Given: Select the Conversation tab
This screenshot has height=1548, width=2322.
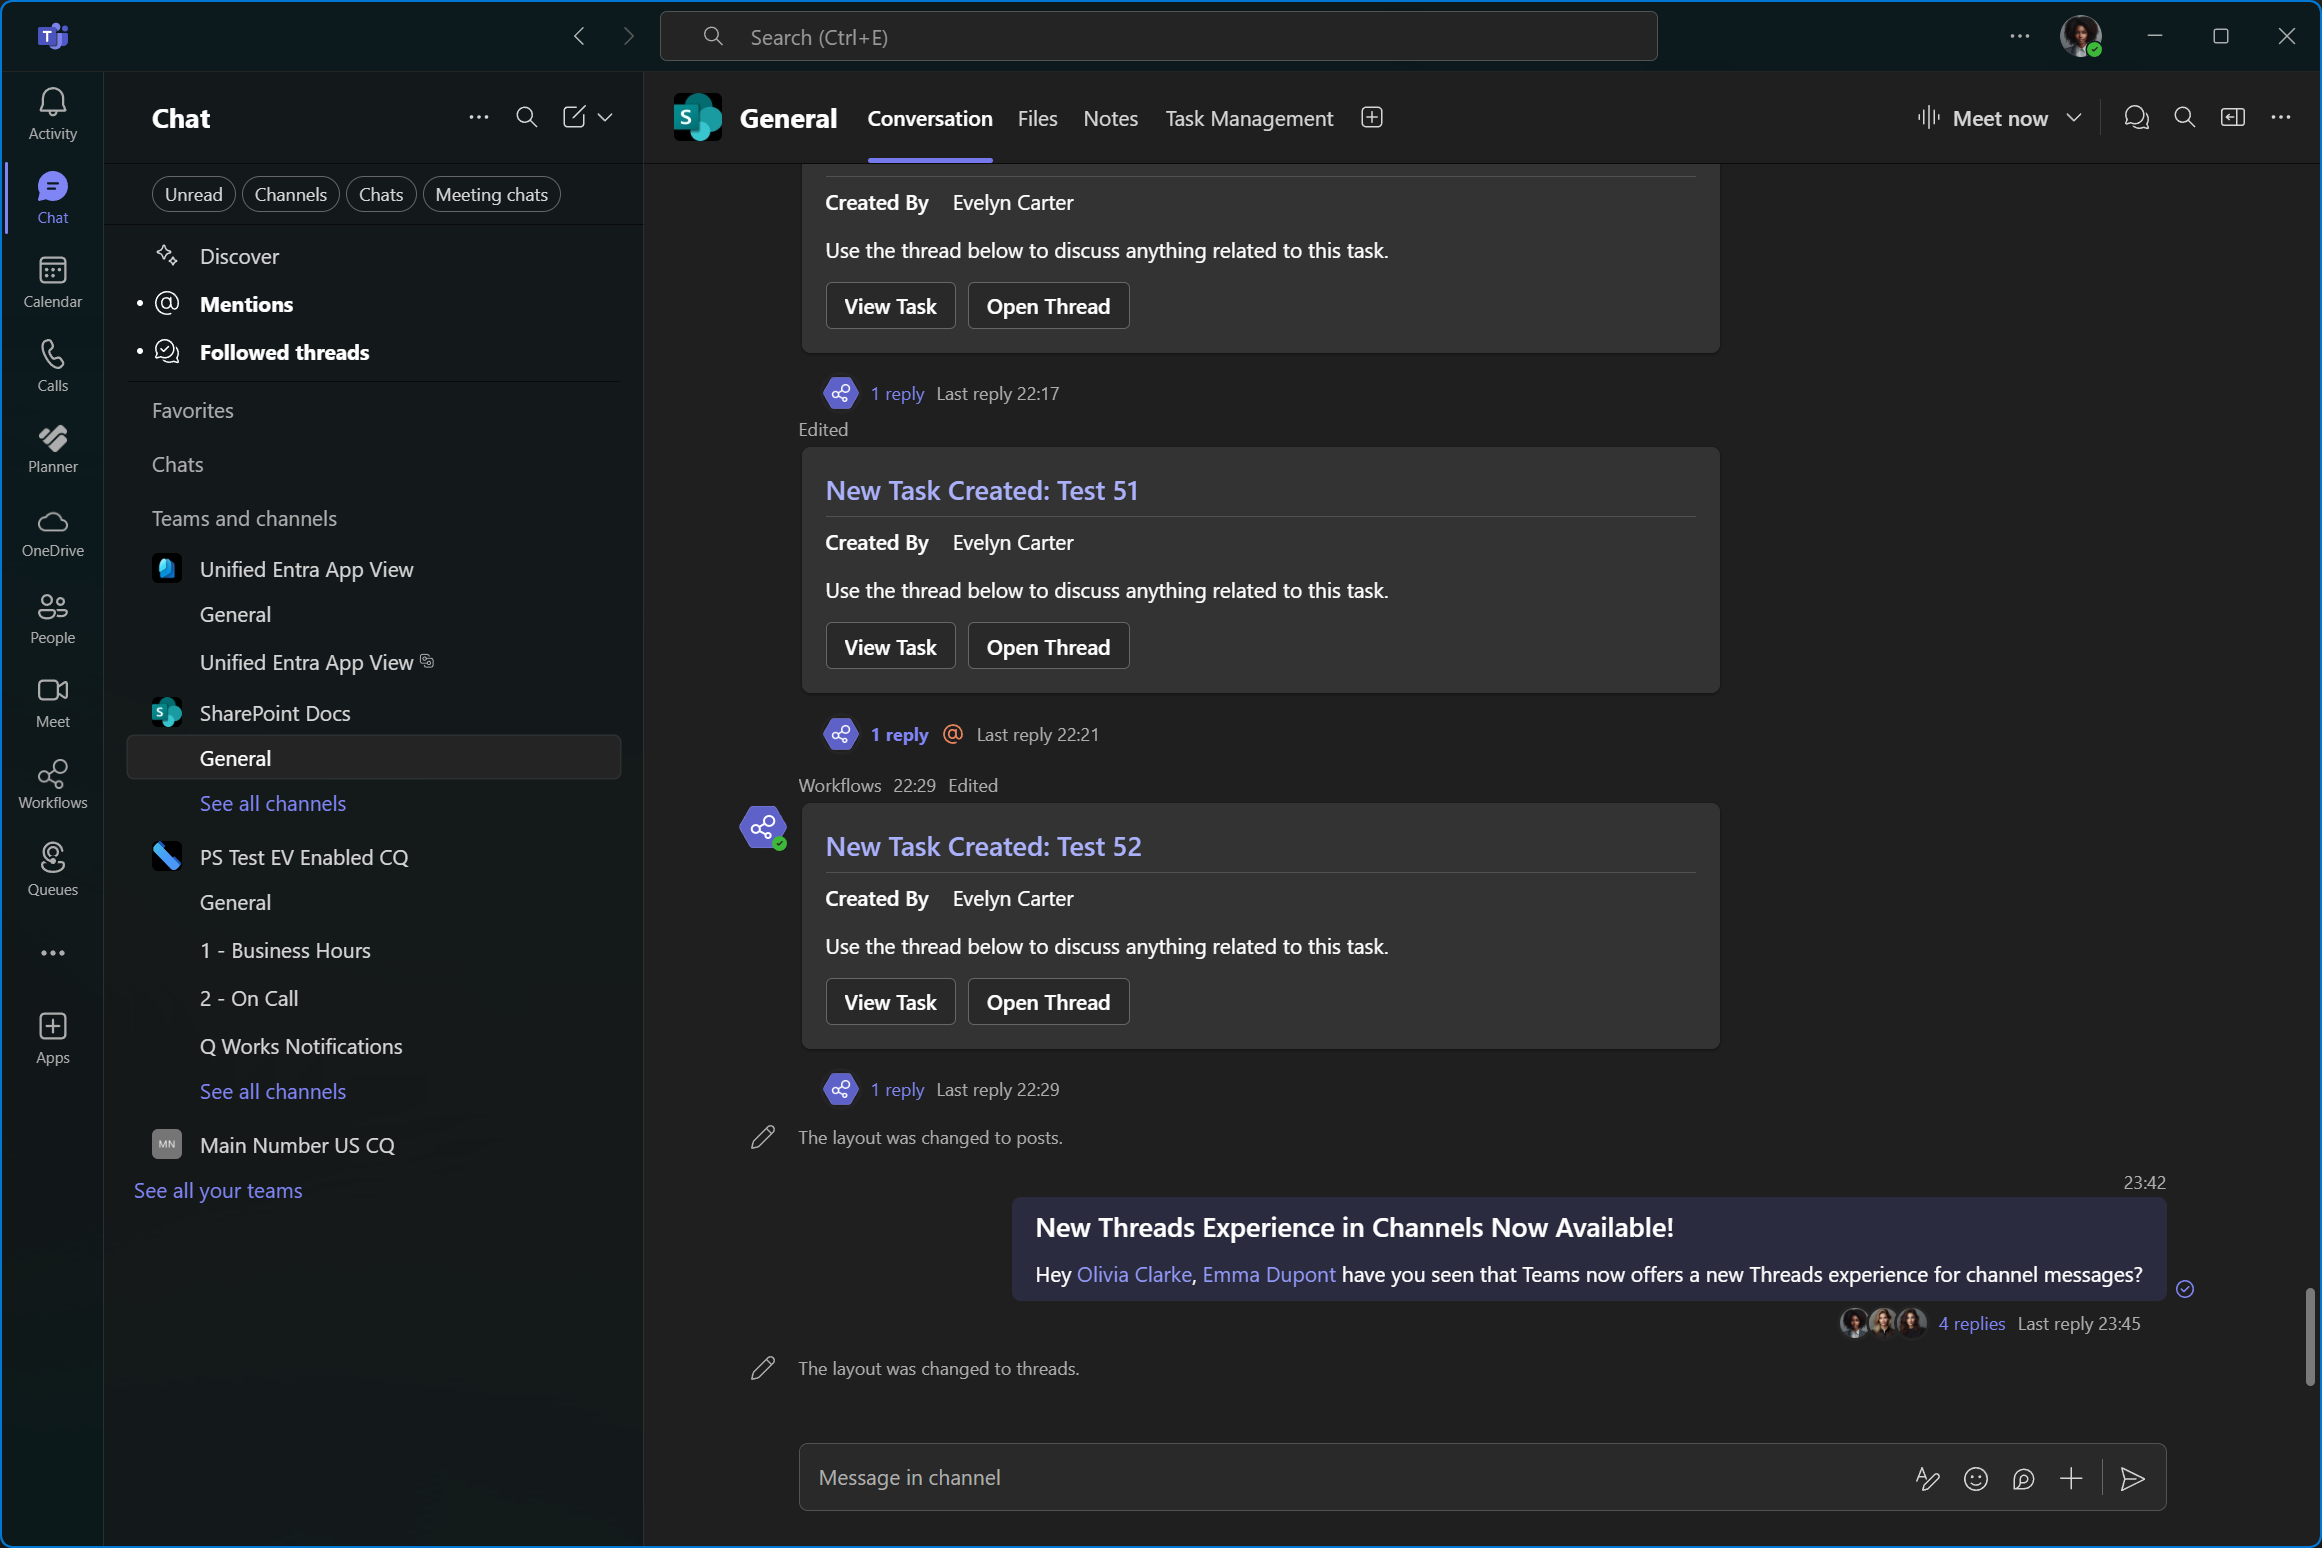Looking at the screenshot, I should click(x=930, y=118).
